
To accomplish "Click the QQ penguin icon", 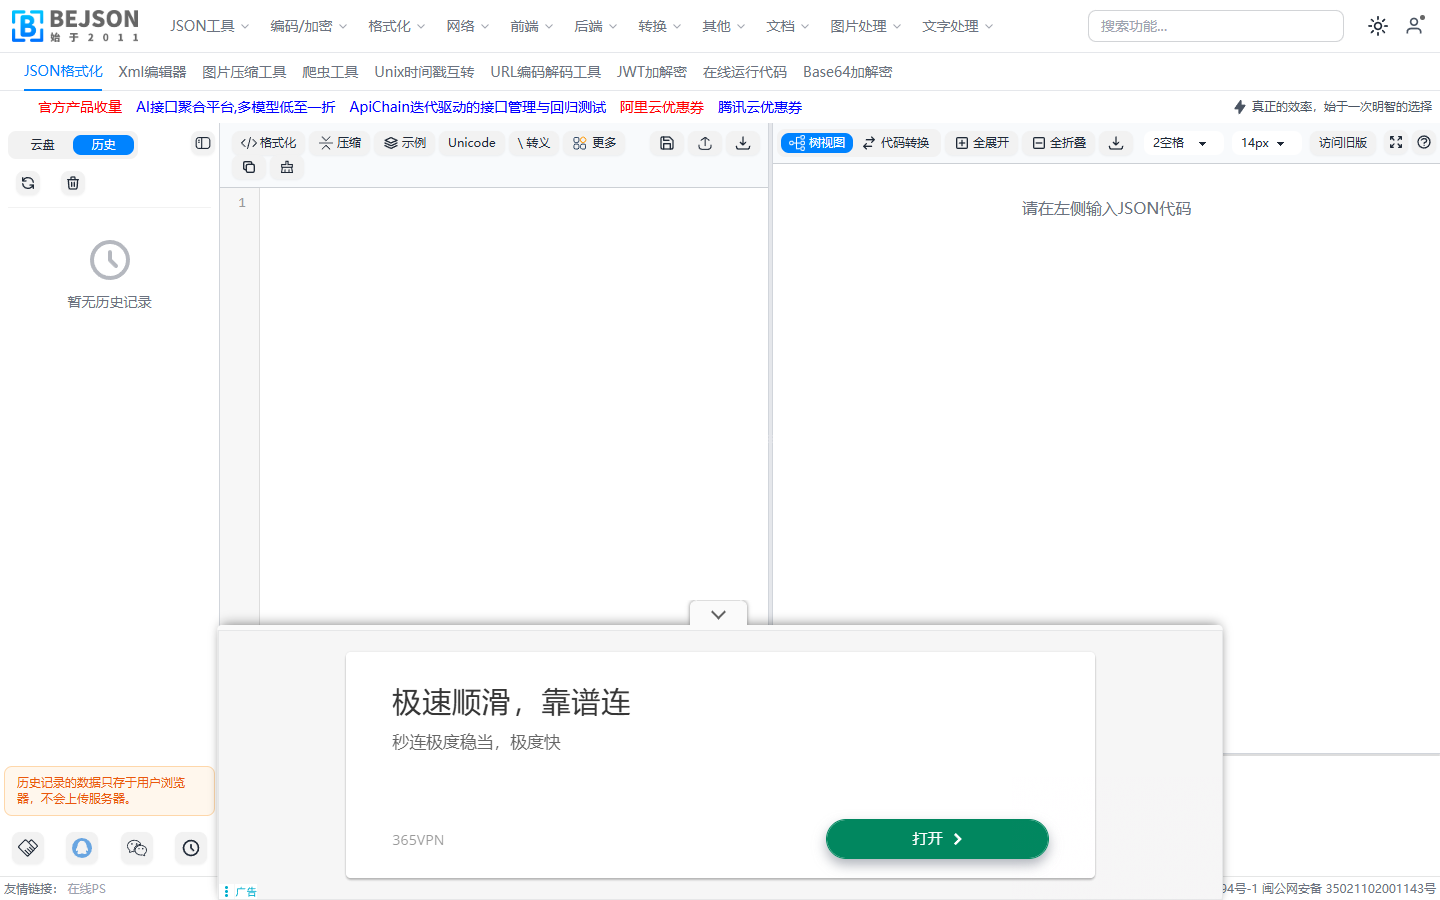I will (x=82, y=848).
